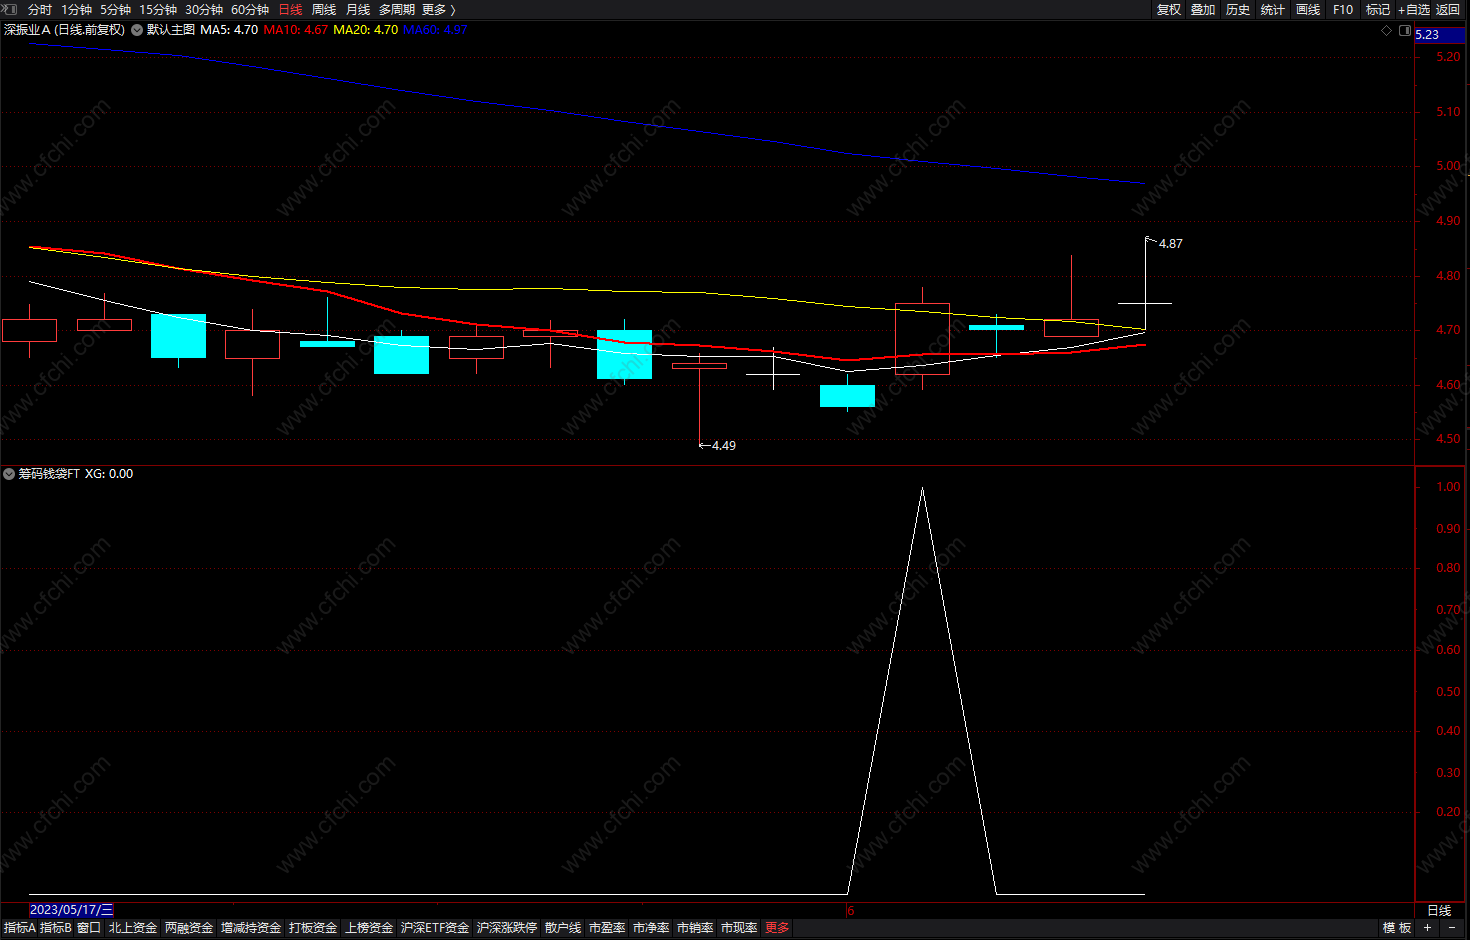
Task: Click the MA5: 4.70 value
Action: coord(229,30)
